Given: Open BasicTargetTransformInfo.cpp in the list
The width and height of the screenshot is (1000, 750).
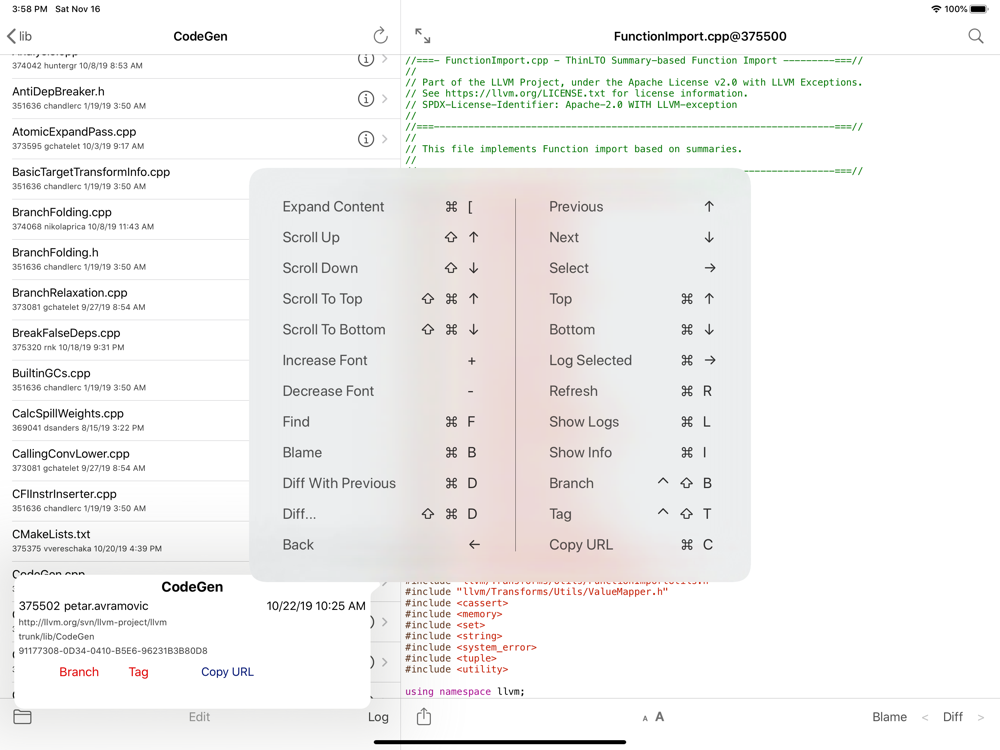Looking at the screenshot, I should [124, 179].
